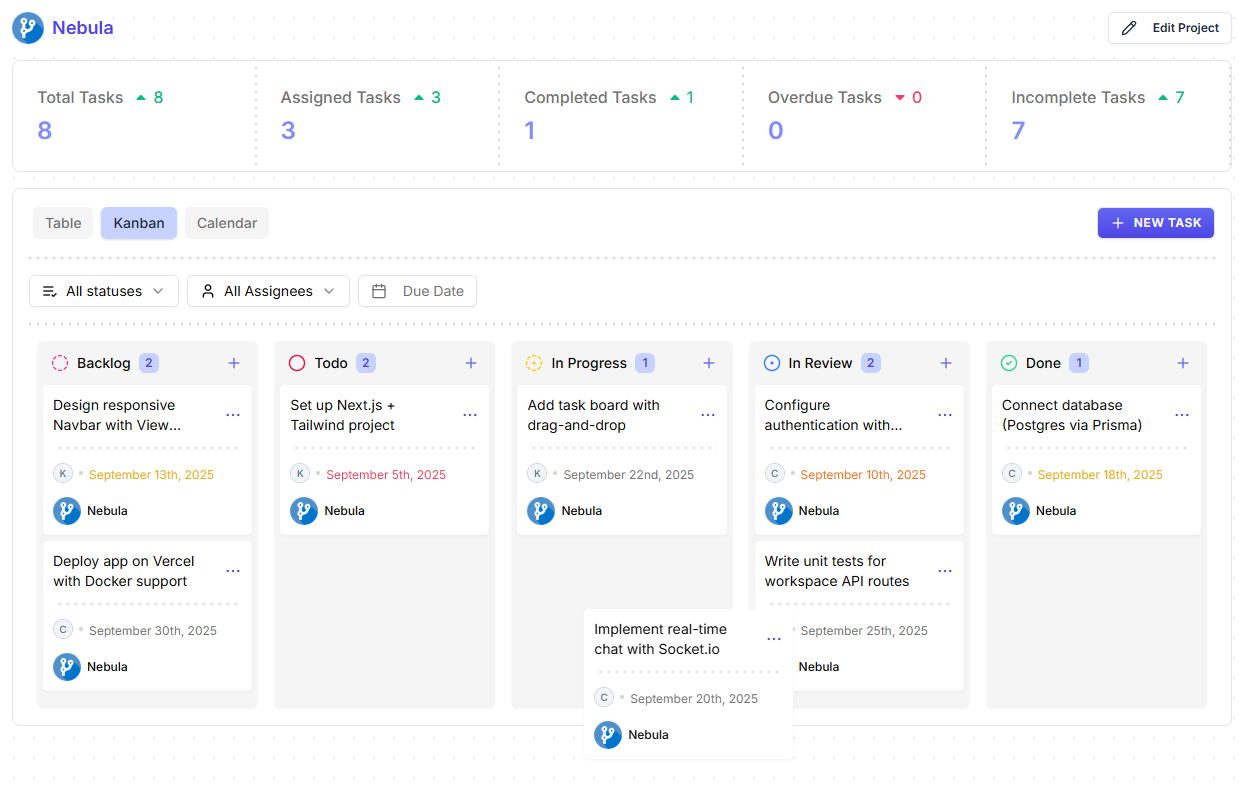Add a task via Backlog plus icon
Viewport: 1247px width, 785px height.
coord(234,363)
